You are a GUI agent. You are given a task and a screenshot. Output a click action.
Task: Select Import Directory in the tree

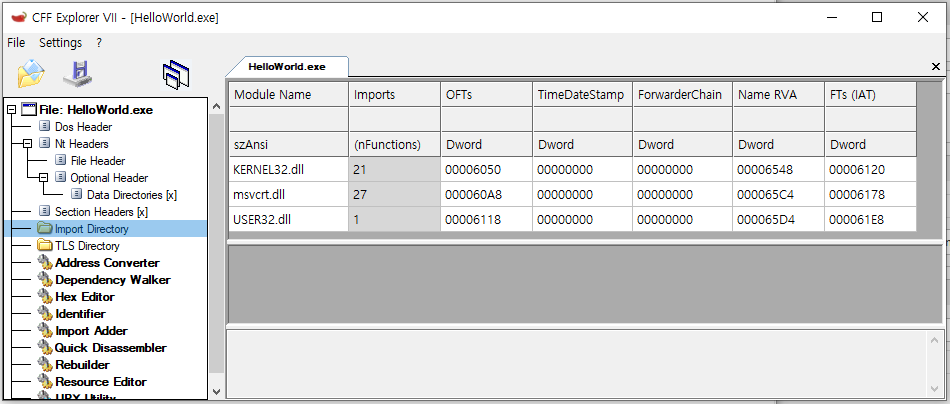coord(91,229)
